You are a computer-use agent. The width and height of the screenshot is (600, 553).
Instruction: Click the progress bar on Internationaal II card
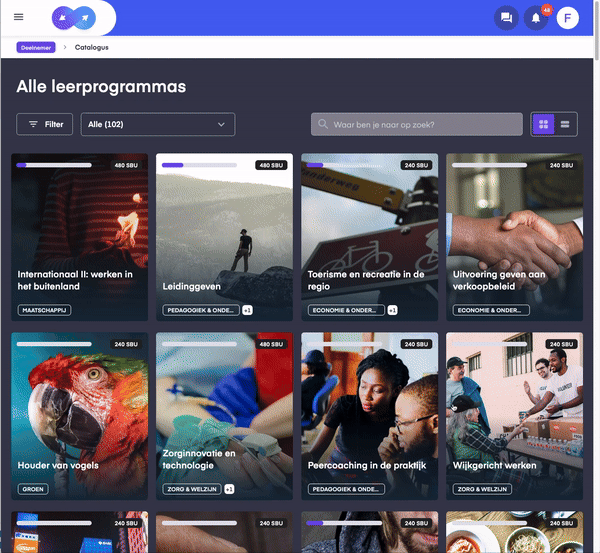54,165
